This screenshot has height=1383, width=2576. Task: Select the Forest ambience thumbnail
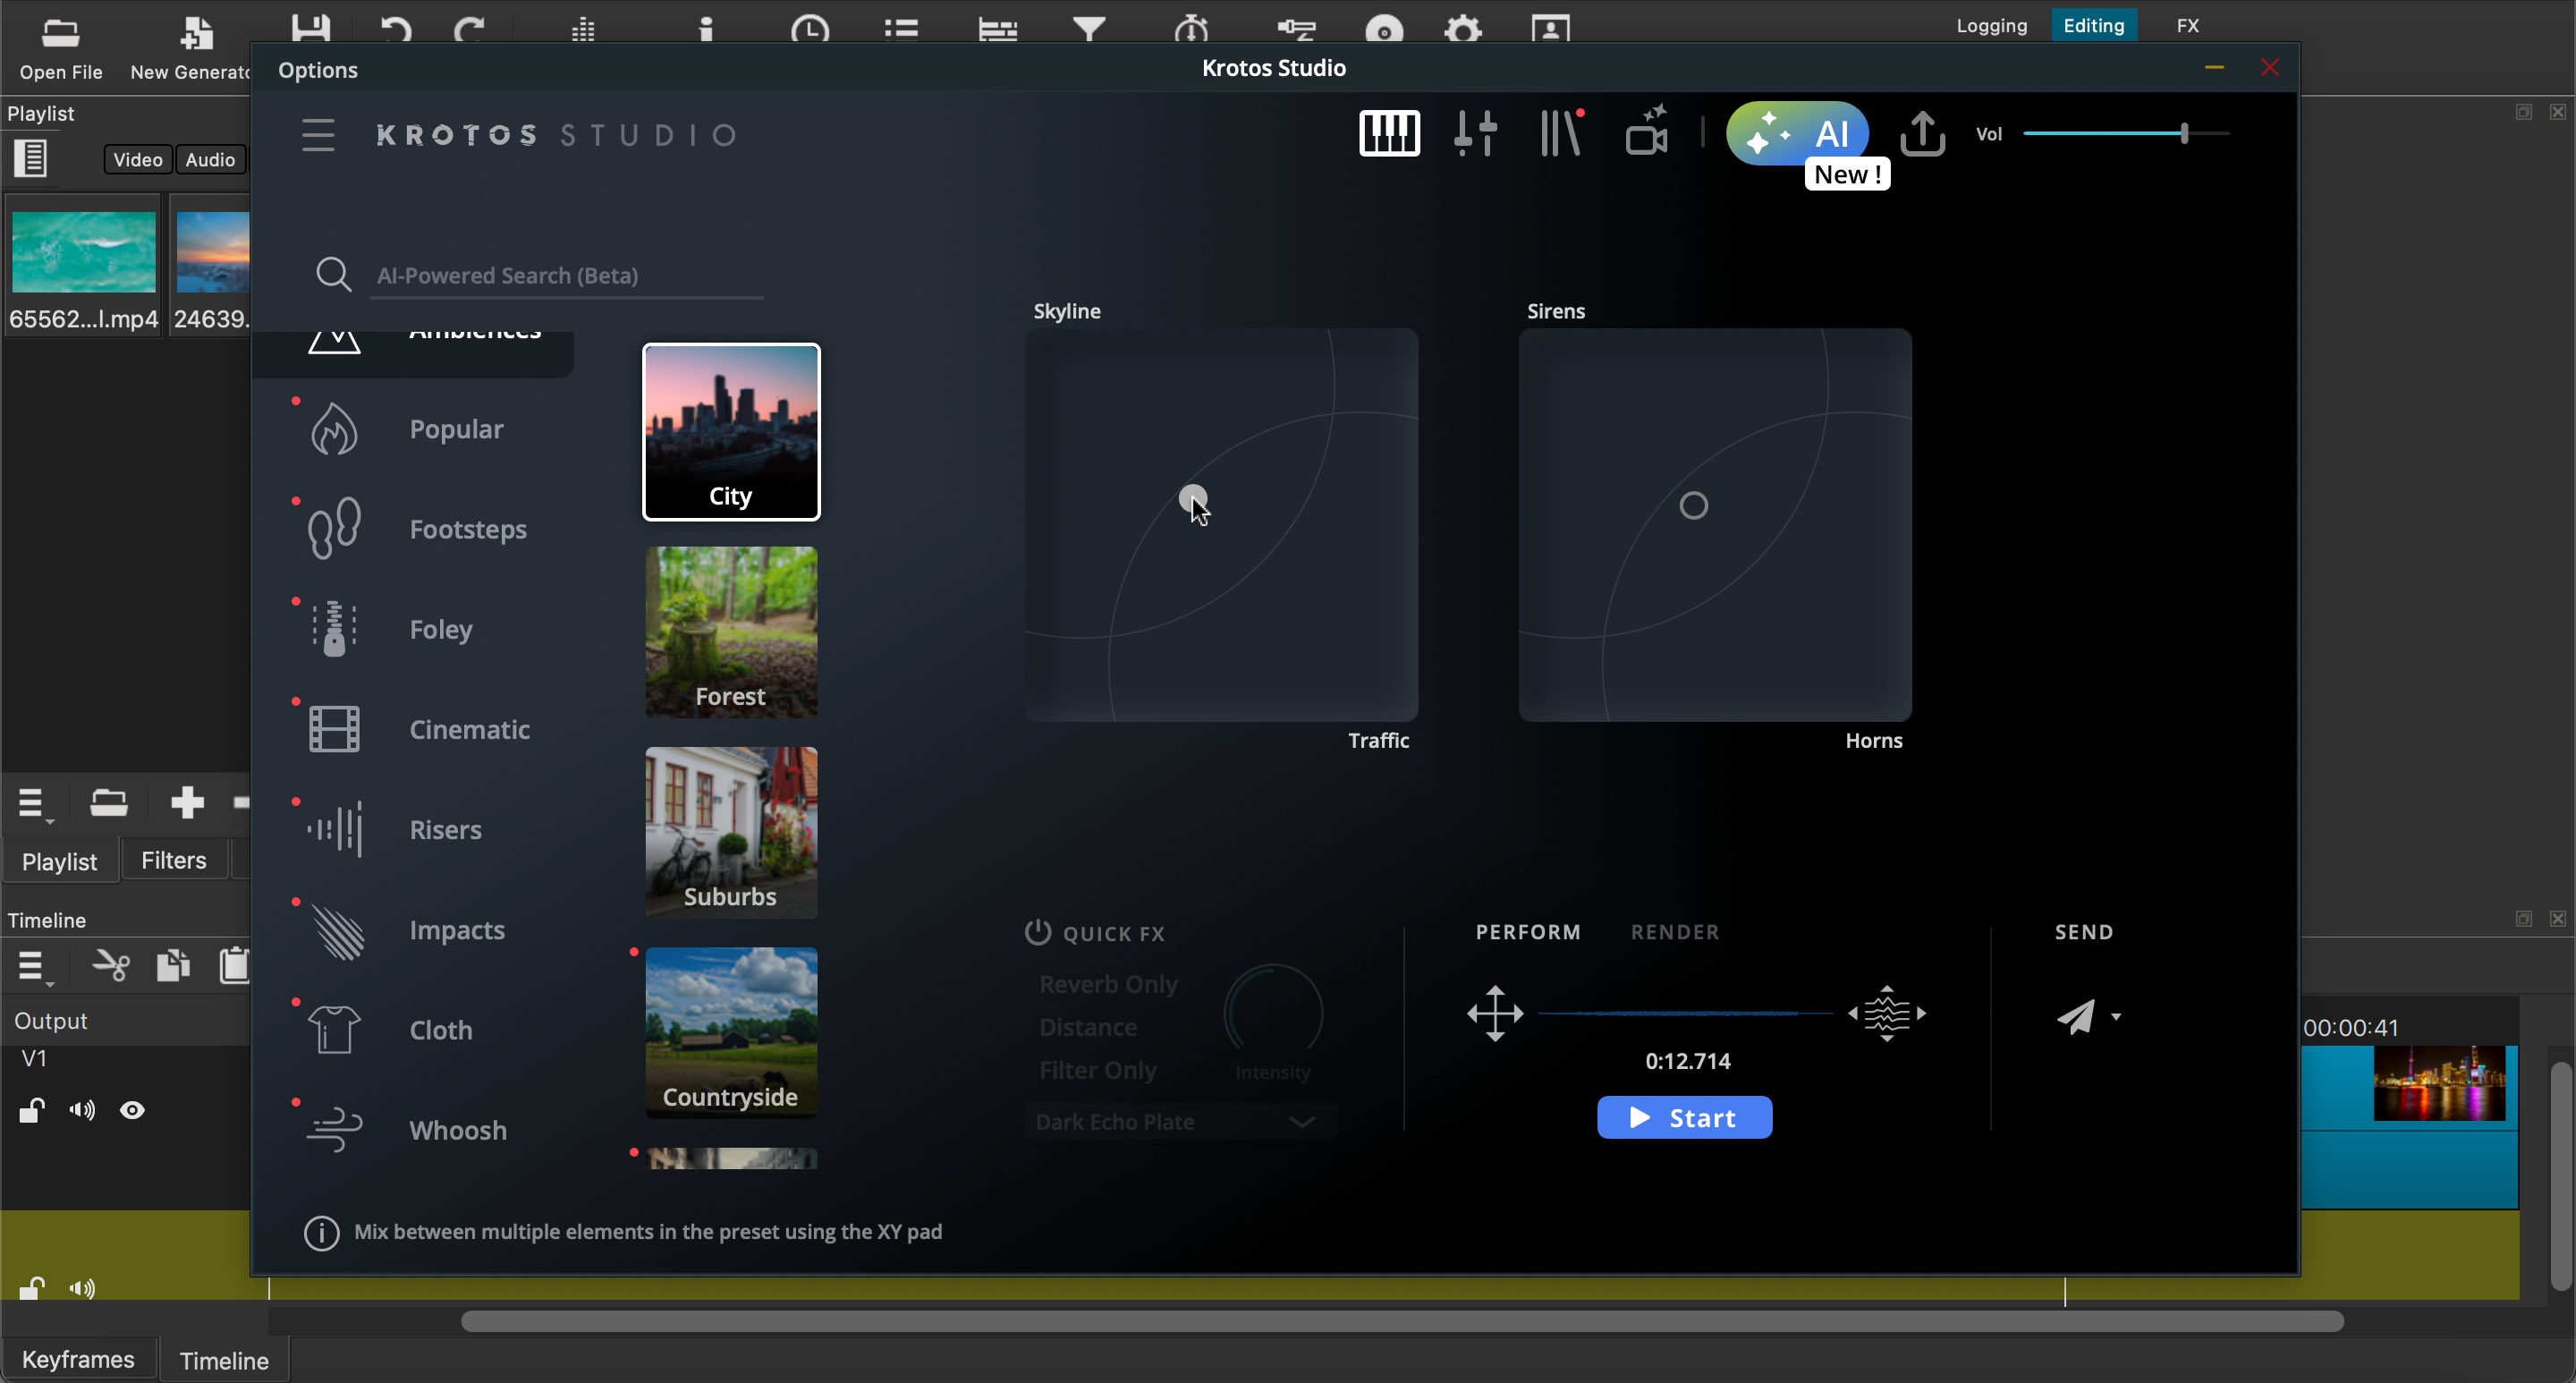[731, 632]
